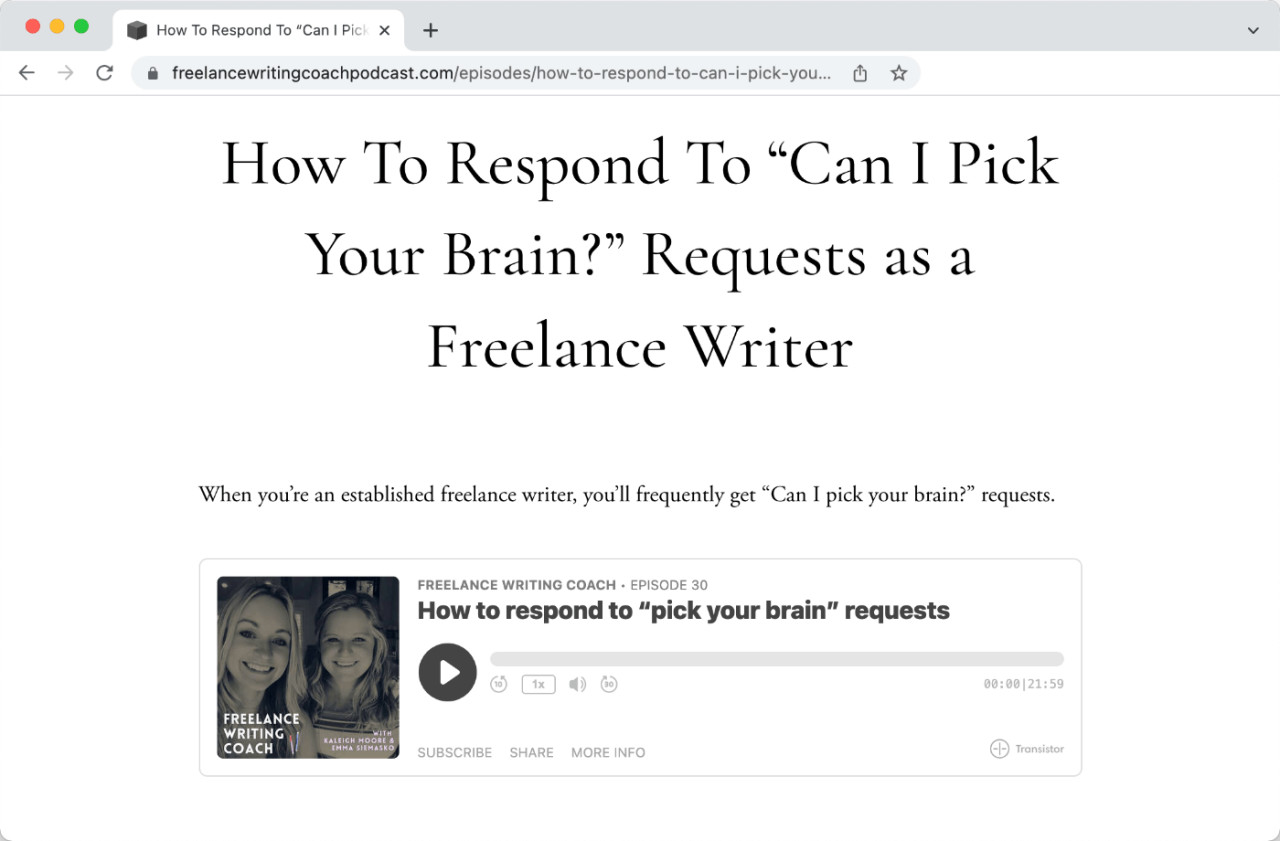Viewport: 1280px width, 841px height.
Task: Open the SUBSCRIBE options
Action: coord(455,752)
